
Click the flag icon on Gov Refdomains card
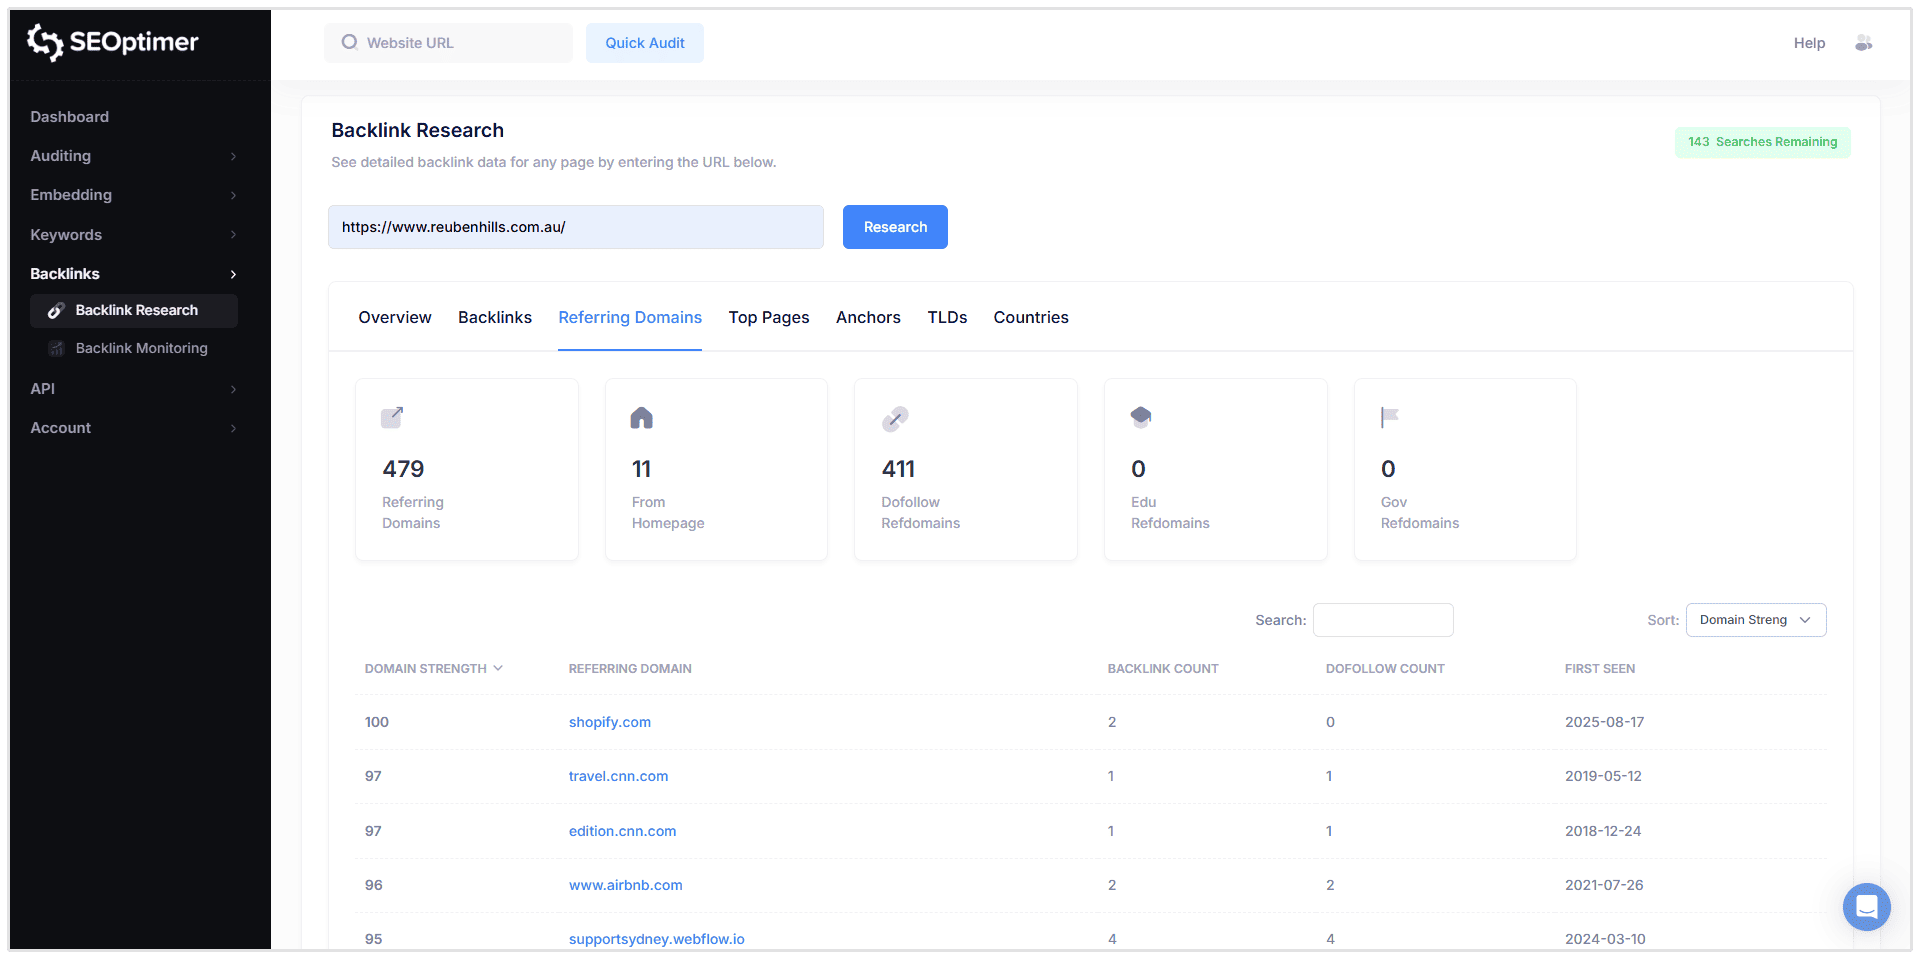(1390, 417)
